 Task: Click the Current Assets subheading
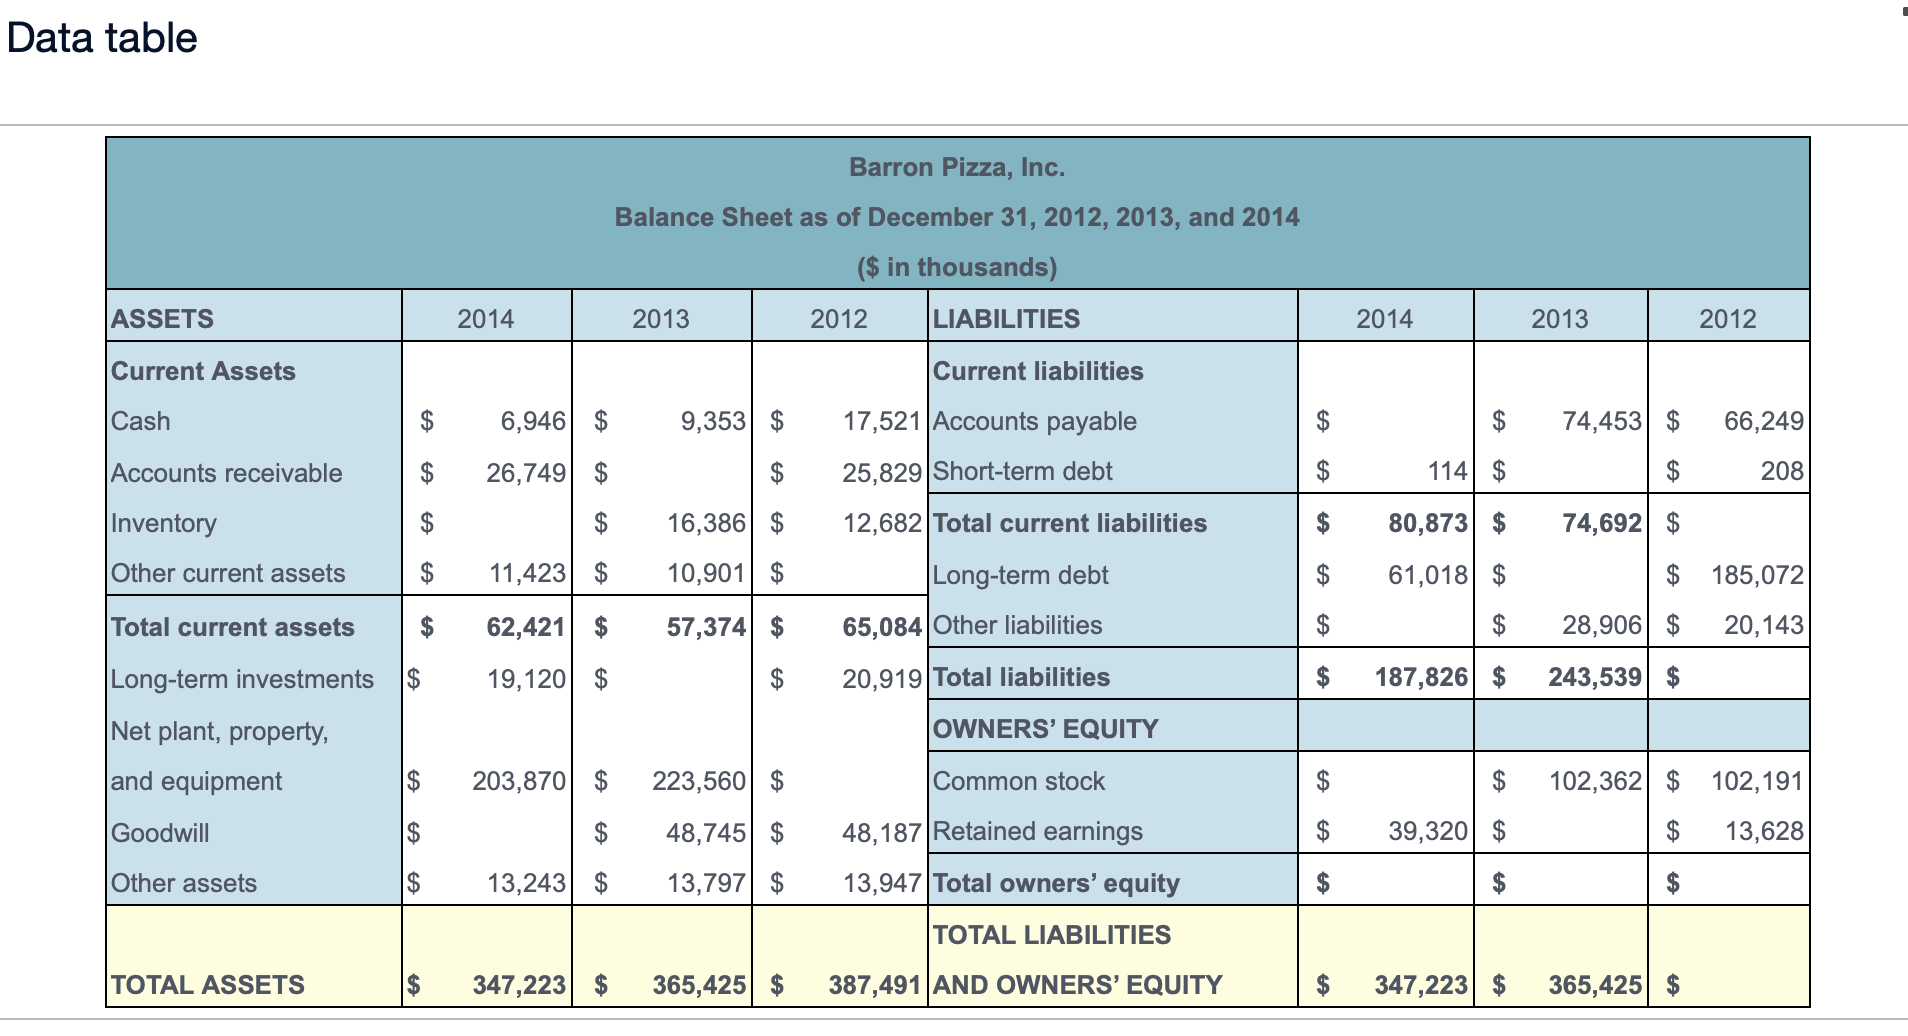tap(203, 371)
